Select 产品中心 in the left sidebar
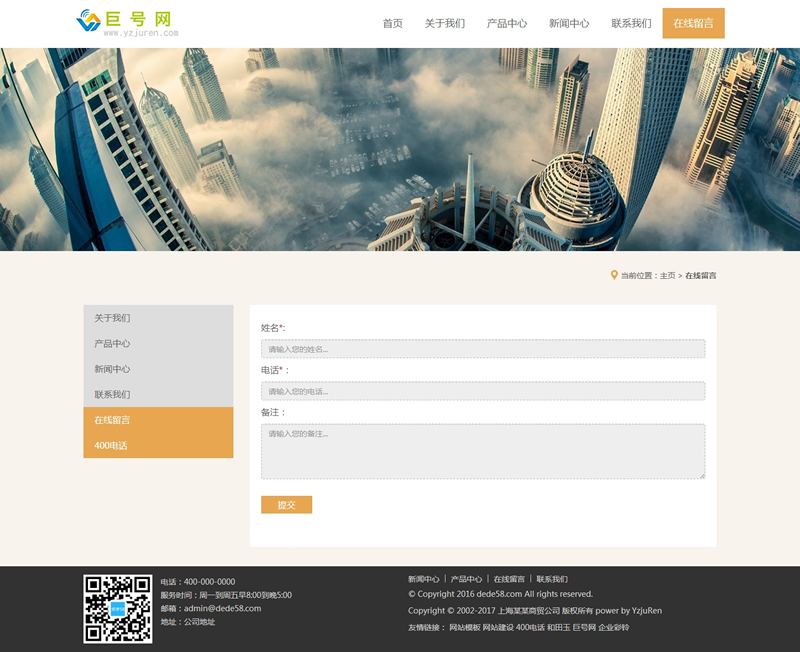 [112, 344]
